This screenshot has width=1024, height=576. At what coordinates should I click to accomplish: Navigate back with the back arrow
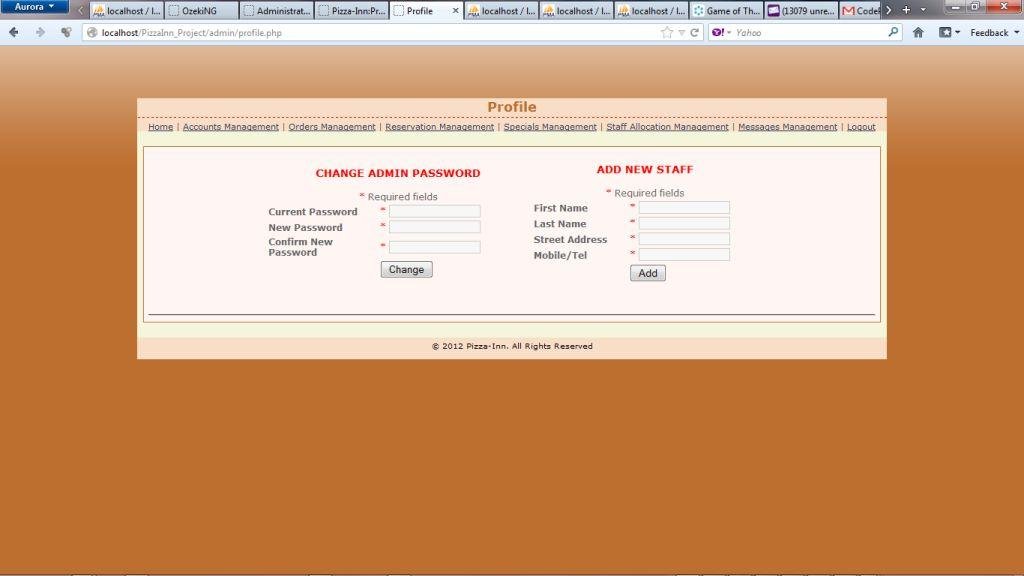13,32
